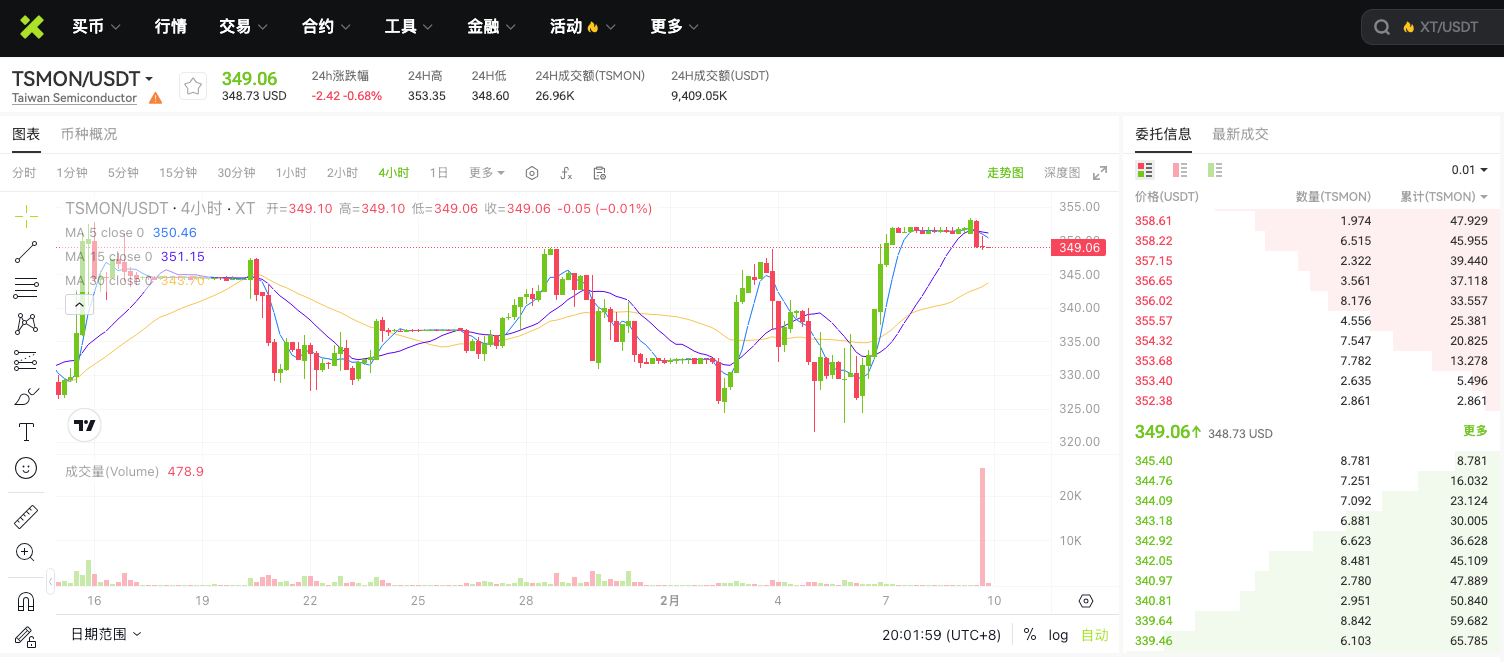Show sell orders only in order book

pyautogui.click(x=1180, y=170)
